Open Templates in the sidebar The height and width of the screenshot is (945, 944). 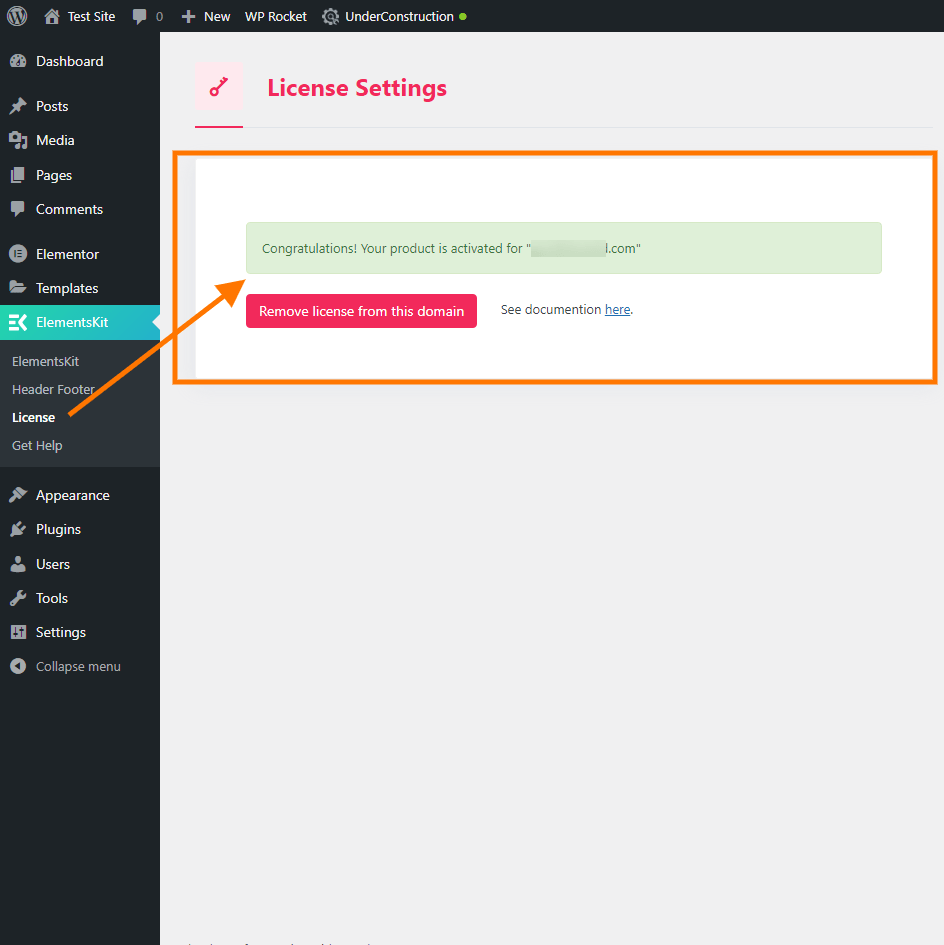point(67,288)
